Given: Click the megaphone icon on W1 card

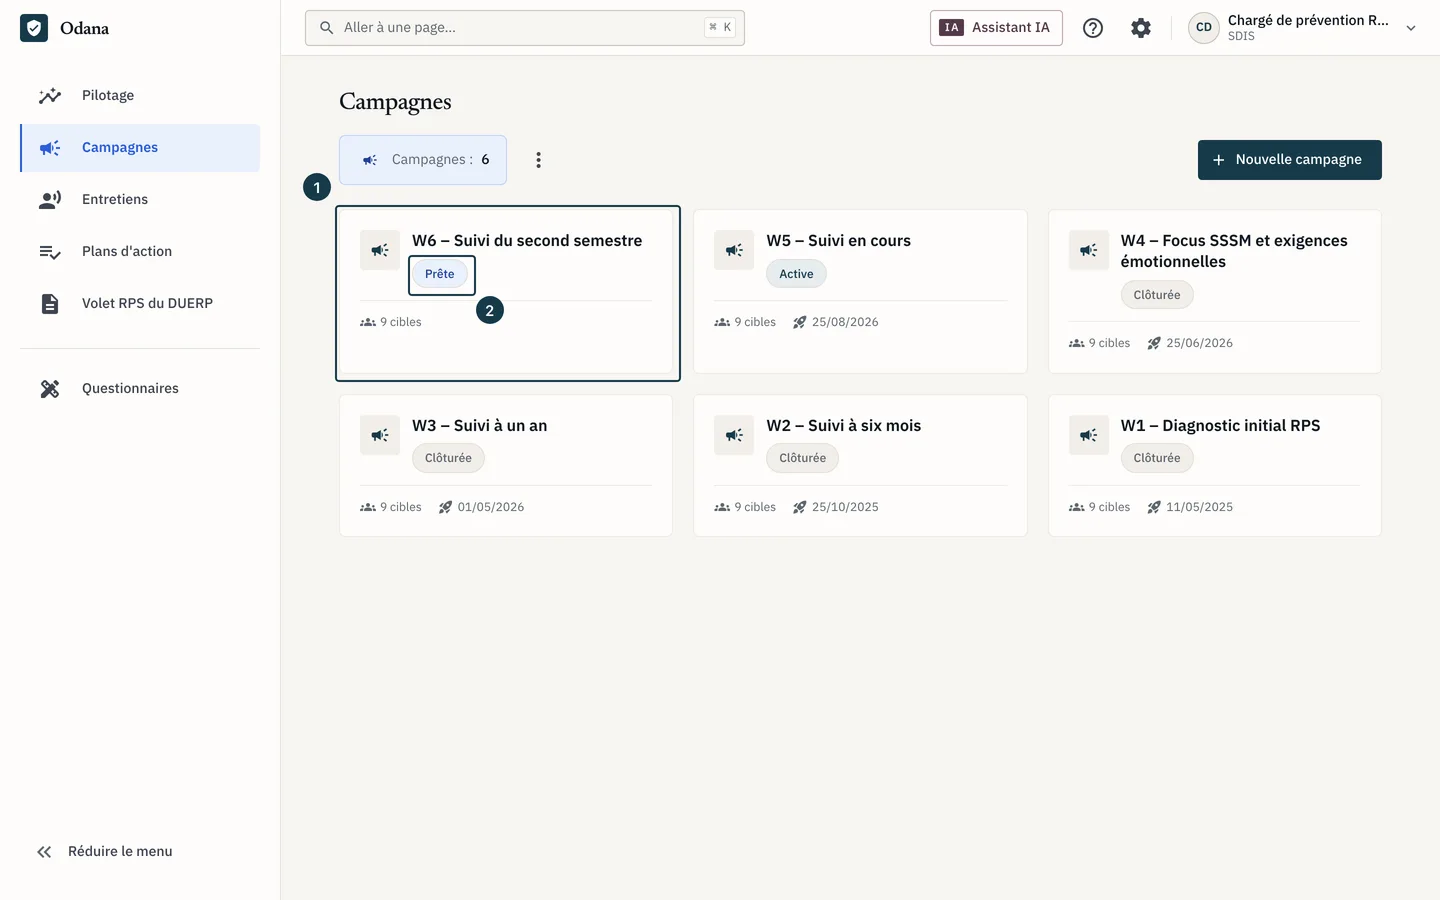Looking at the screenshot, I should (1089, 435).
